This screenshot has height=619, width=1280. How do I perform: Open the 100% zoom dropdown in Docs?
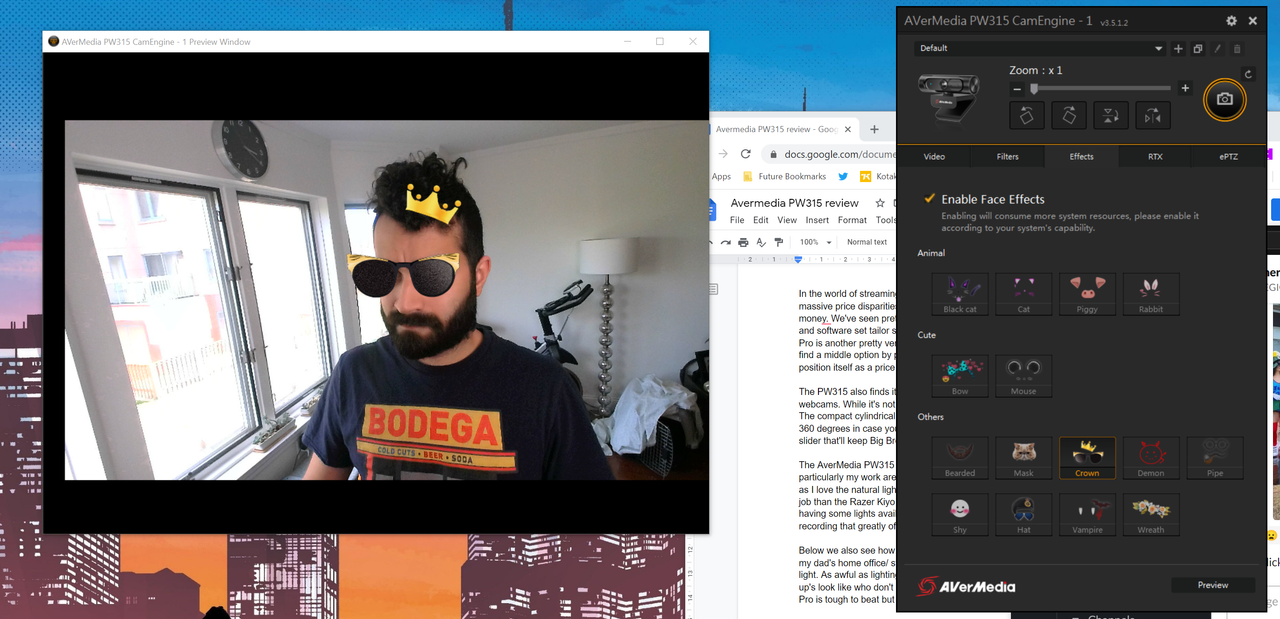pos(816,242)
